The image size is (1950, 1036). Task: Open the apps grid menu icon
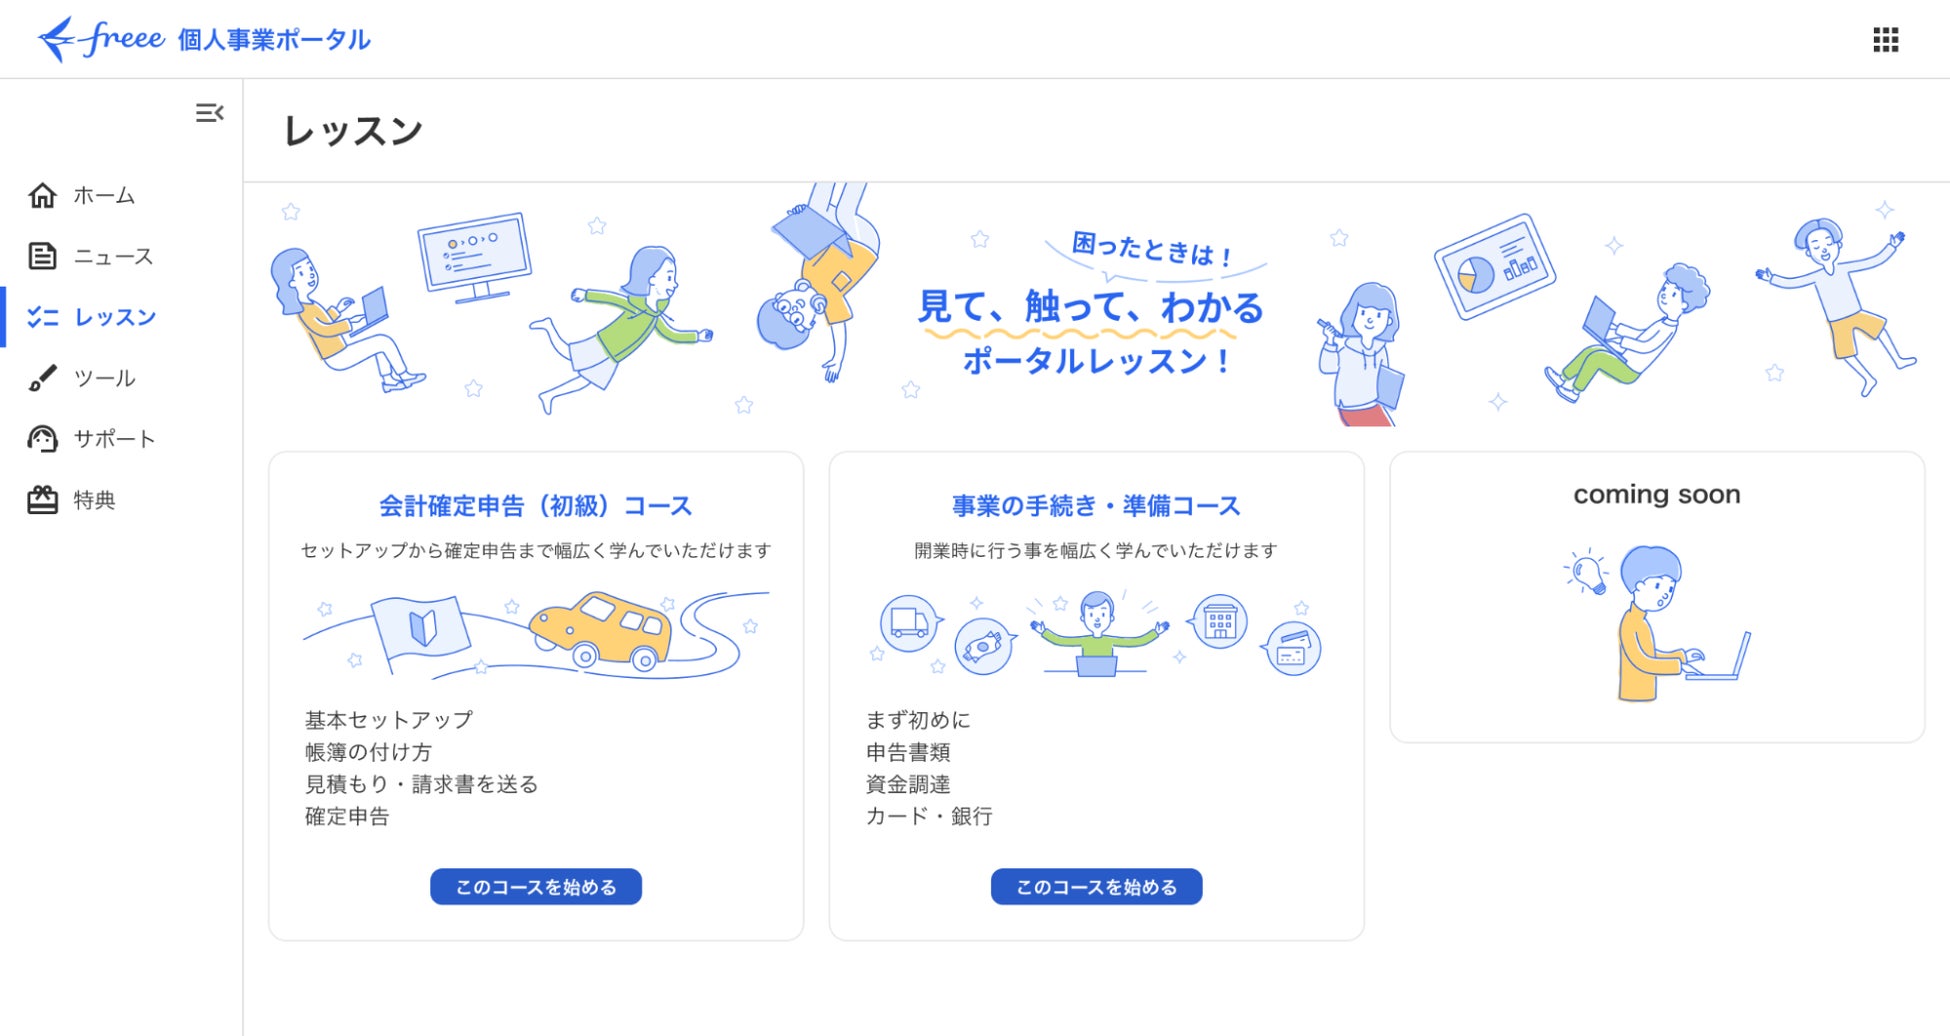click(1885, 40)
